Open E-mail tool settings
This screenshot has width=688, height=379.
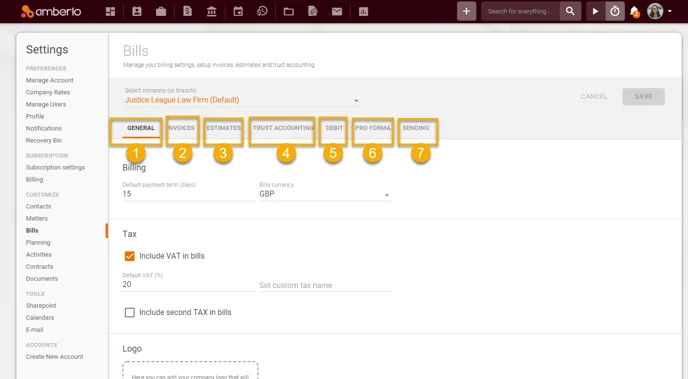34,330
